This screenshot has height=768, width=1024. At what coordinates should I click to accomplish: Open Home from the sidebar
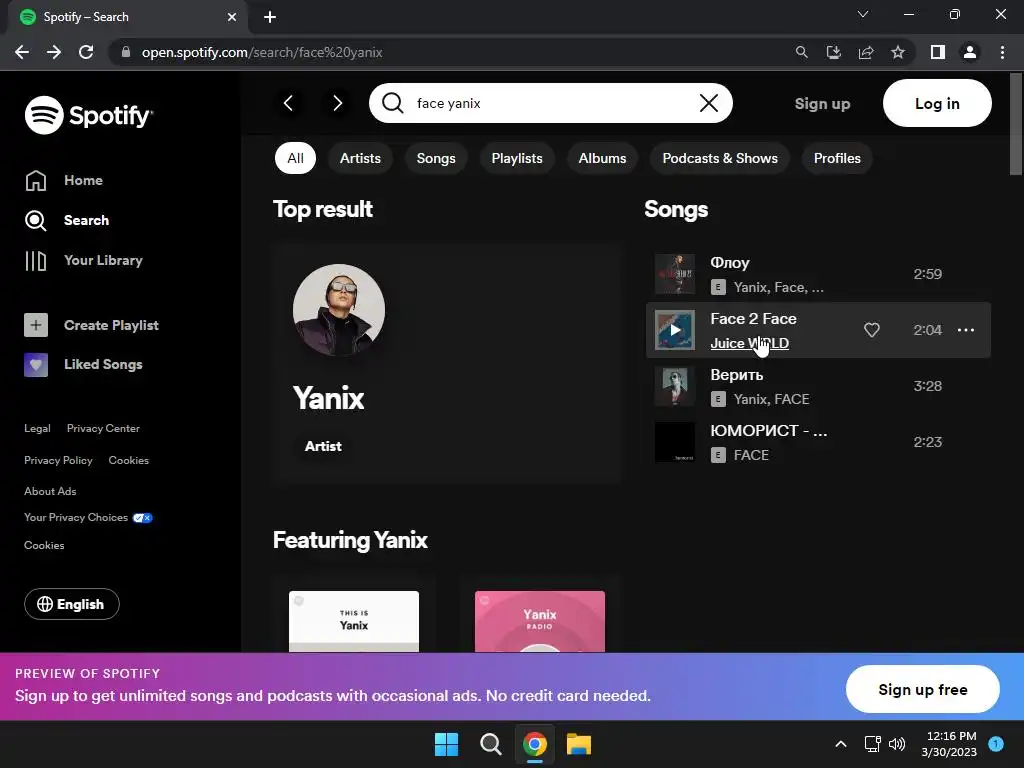point(64,180)
